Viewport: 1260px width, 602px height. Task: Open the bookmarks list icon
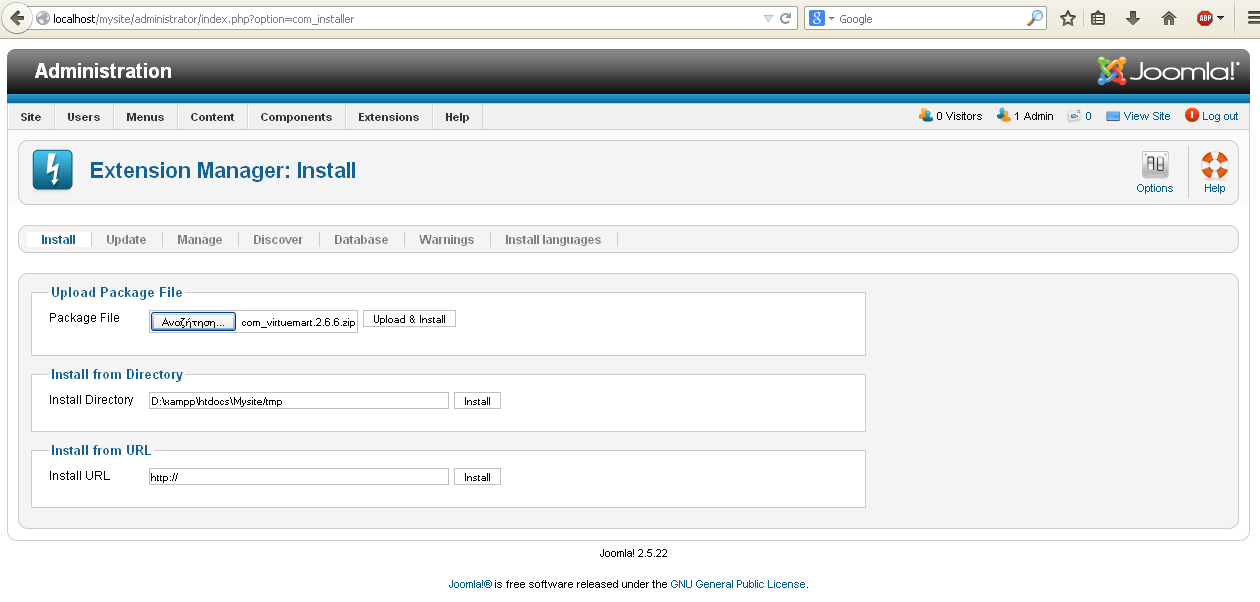(1098, 18)
